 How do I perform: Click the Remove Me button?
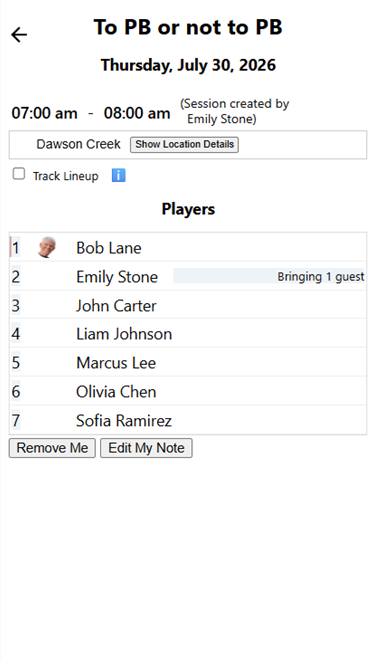pyautogui.click(x=52, y=448)
